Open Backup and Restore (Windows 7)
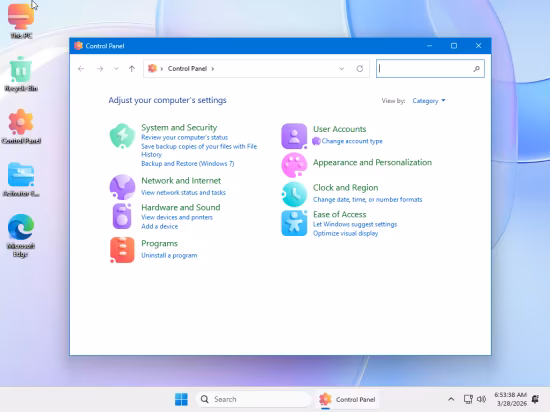This screenshot has width=550, height=412. click(x=187, y=163)
